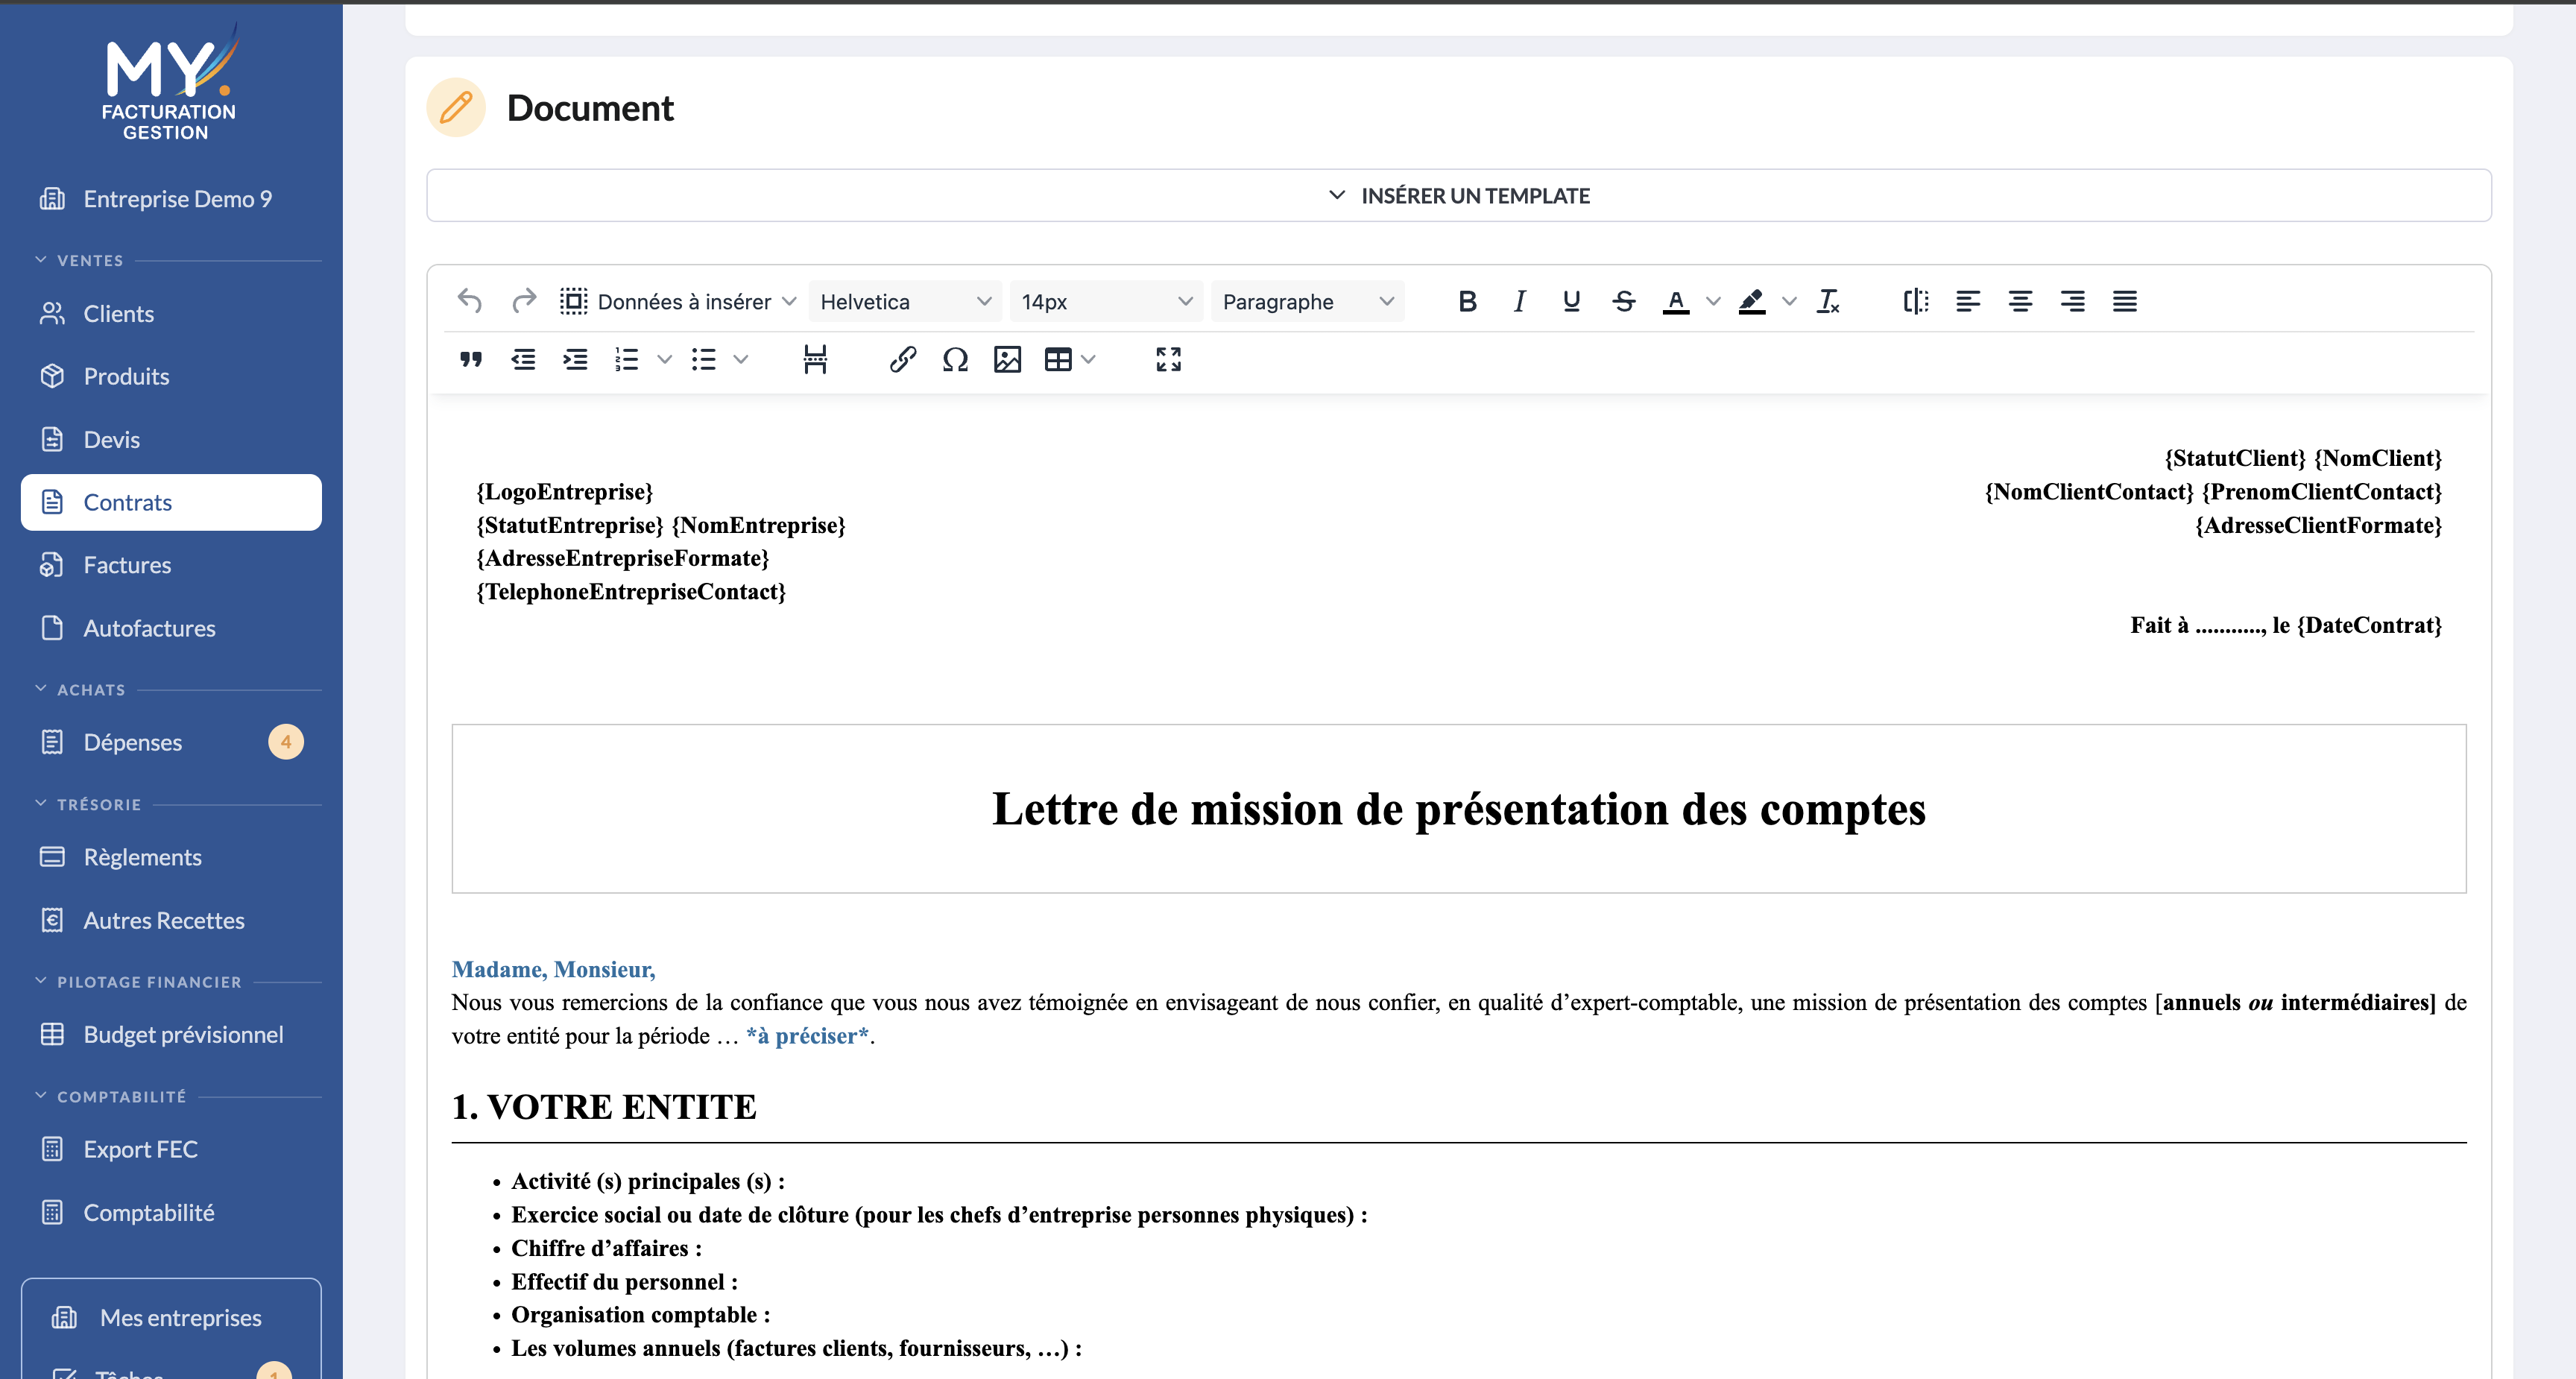Insert an image via image icon
The image size is (2576, 1379).
pos(1007,359)
